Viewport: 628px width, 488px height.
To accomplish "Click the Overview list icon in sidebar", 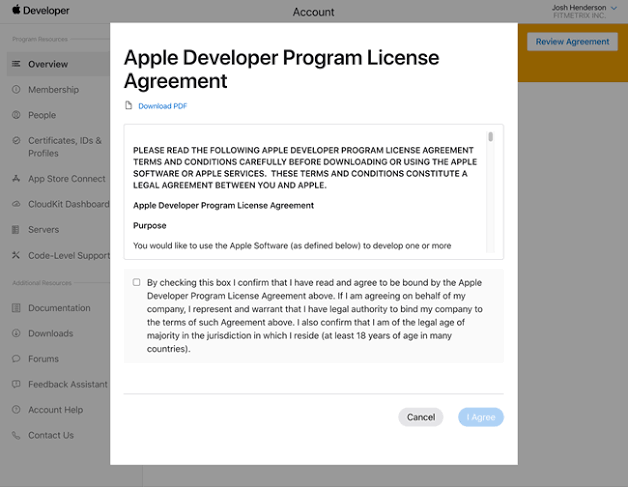I will click(16, 64).
